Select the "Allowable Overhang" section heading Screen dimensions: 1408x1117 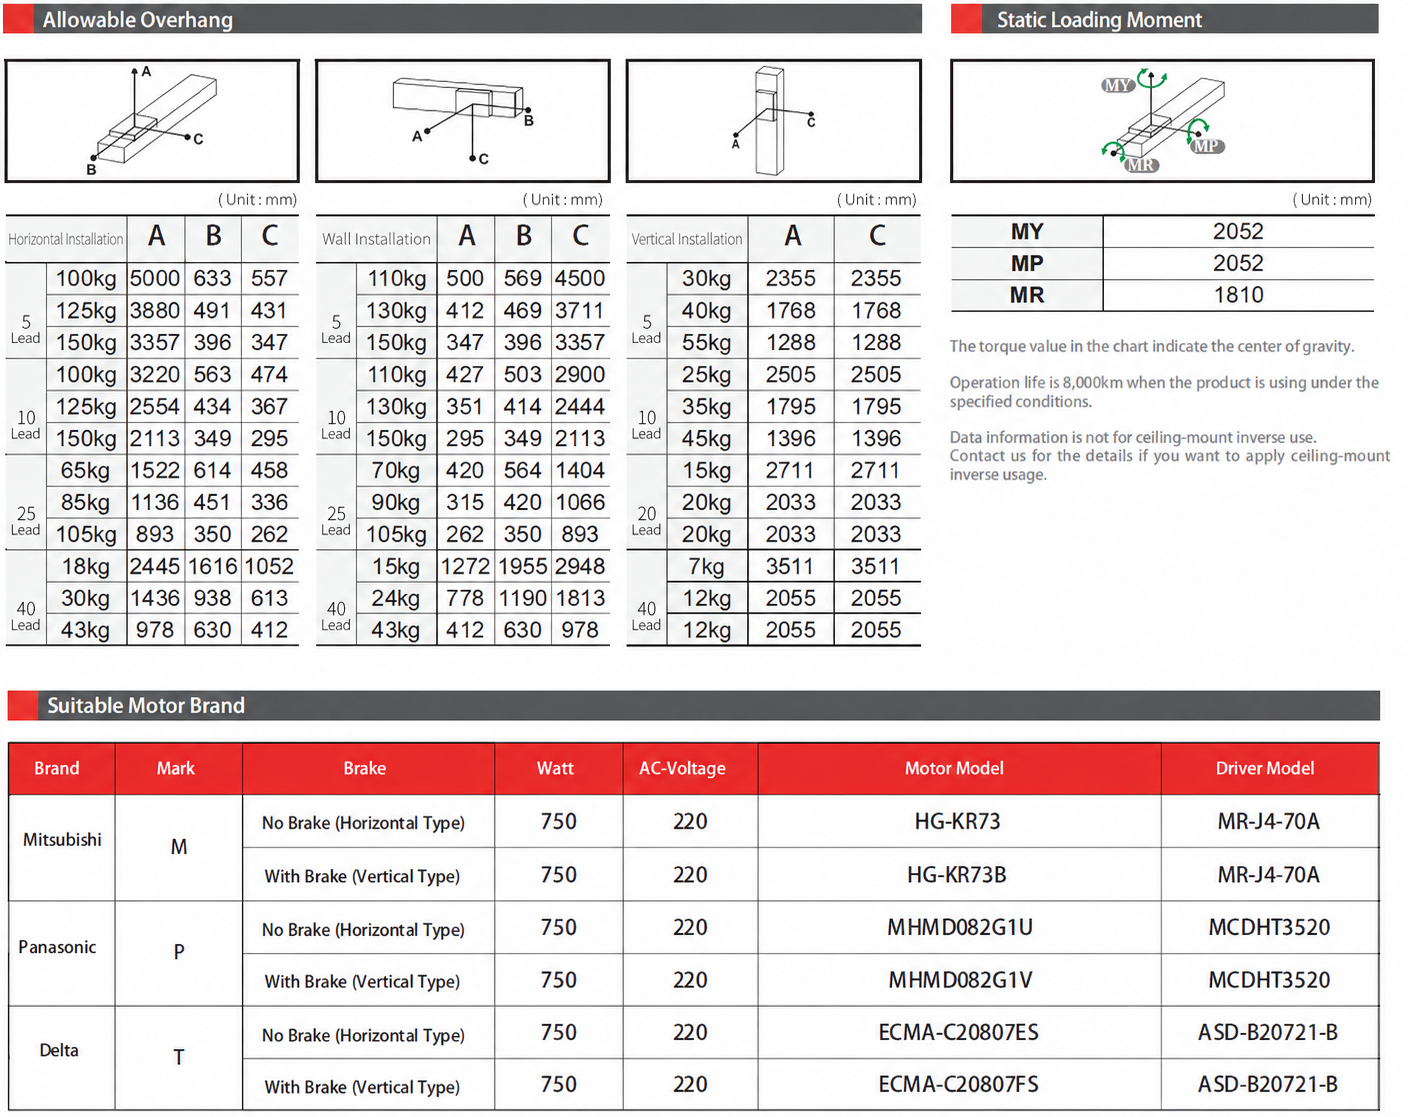click(x=137, y=20)
